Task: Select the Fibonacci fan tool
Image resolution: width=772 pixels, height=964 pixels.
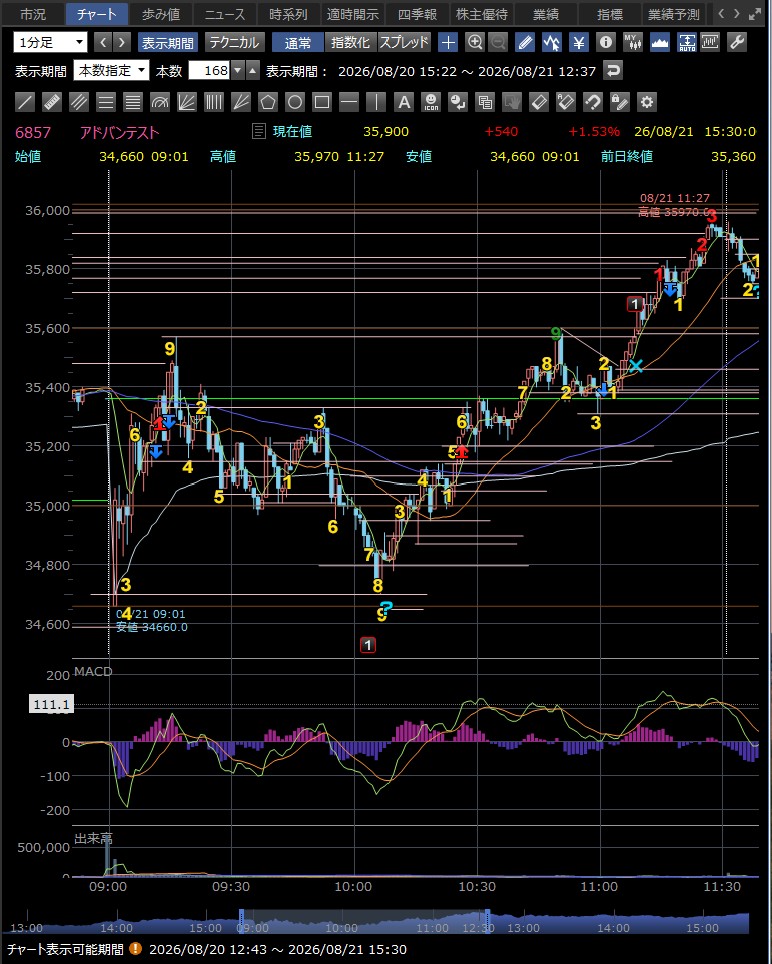Action: (187, 101)
